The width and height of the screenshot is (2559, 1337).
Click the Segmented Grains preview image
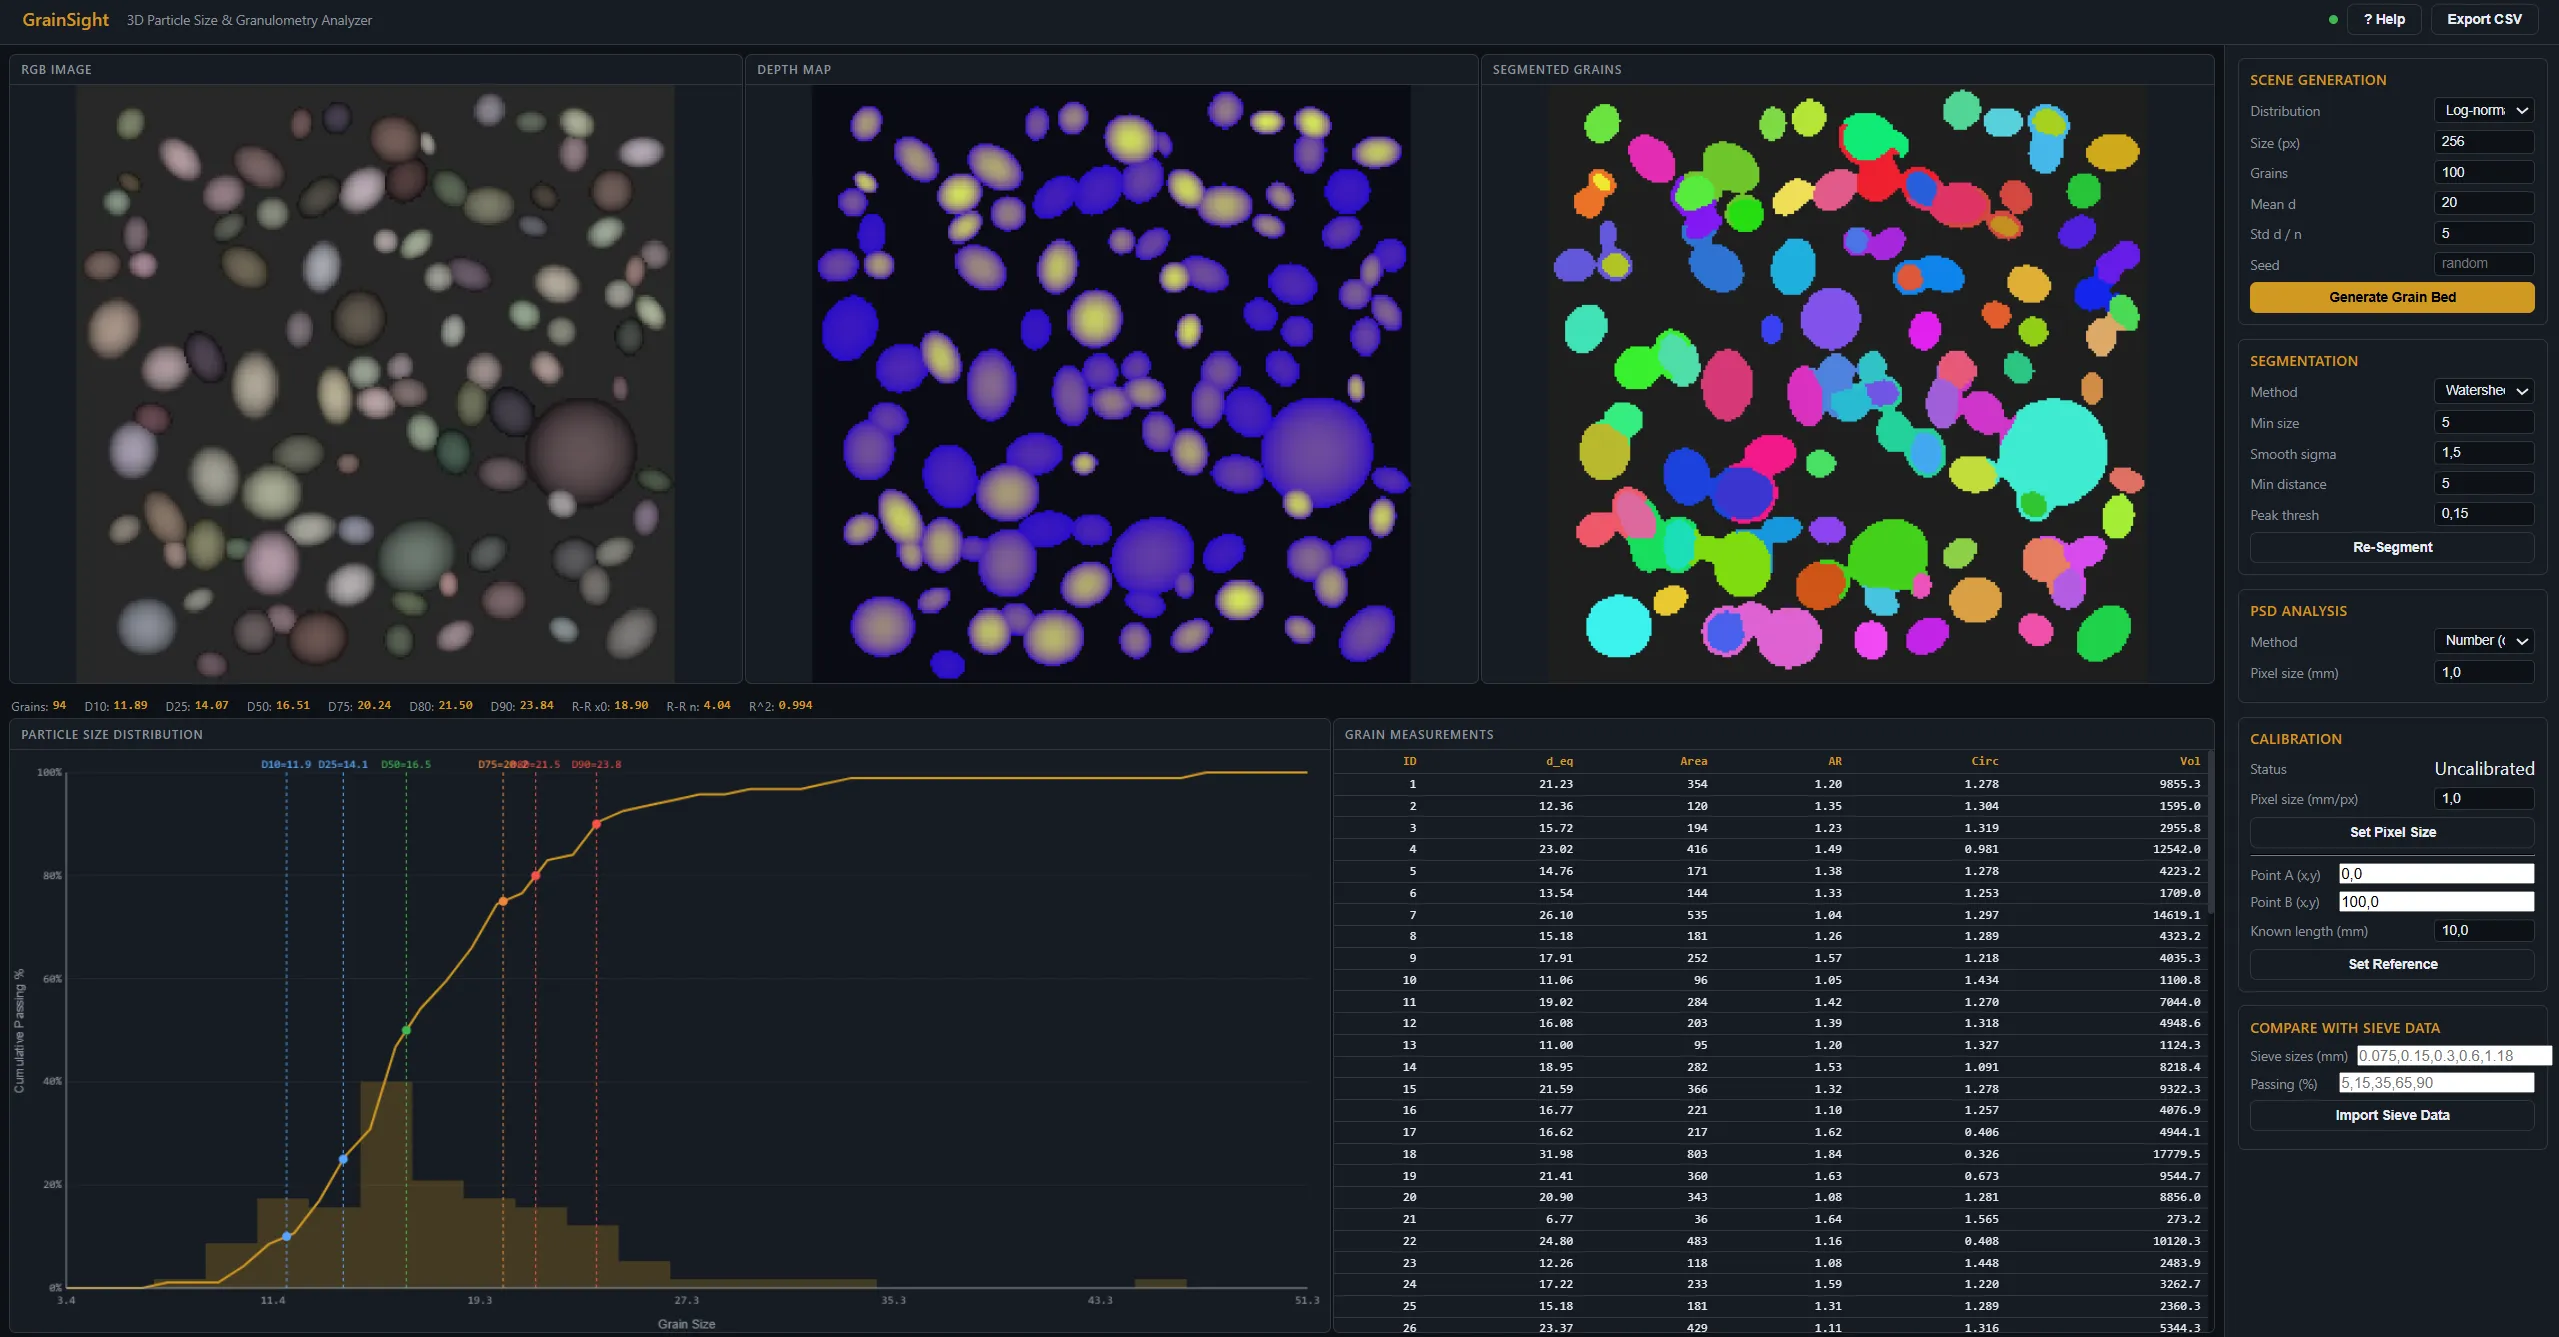[1845, 380]
